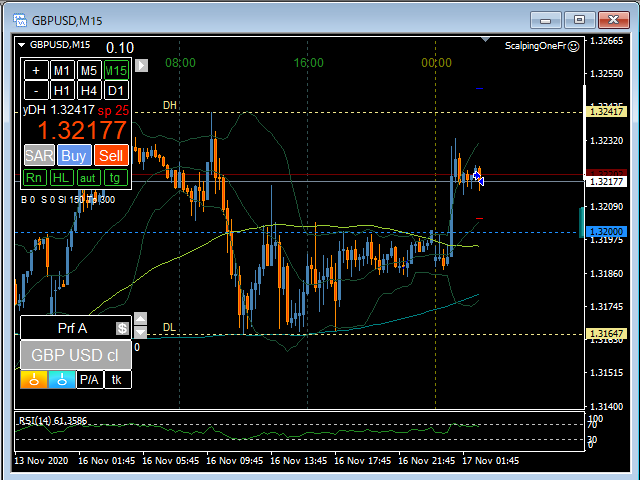Image resolution: width=640 pixels, height=480 pixels.
Task: Click the yellow 1.31647 price label
Action: (x=606, y=334)
